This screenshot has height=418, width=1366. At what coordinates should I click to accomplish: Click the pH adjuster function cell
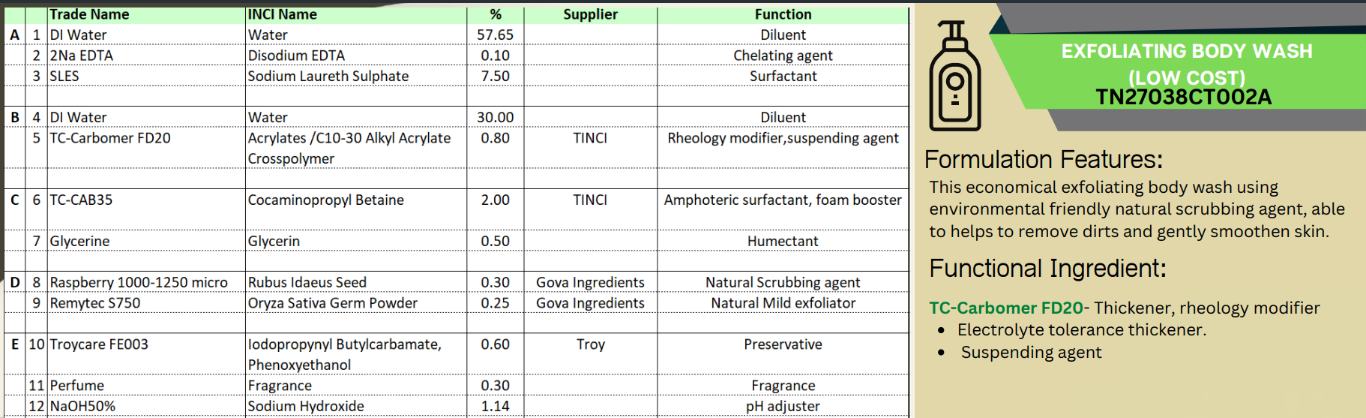click(x=783, y=406)
